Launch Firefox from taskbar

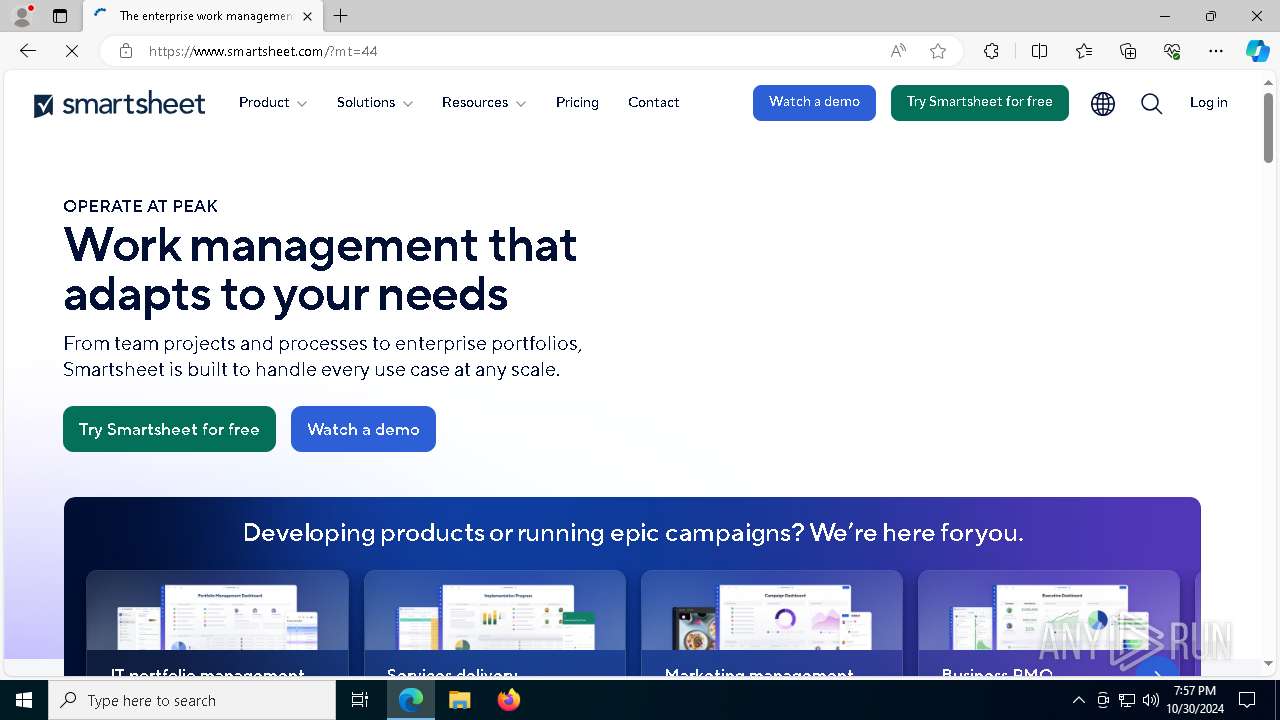point(508,700)
